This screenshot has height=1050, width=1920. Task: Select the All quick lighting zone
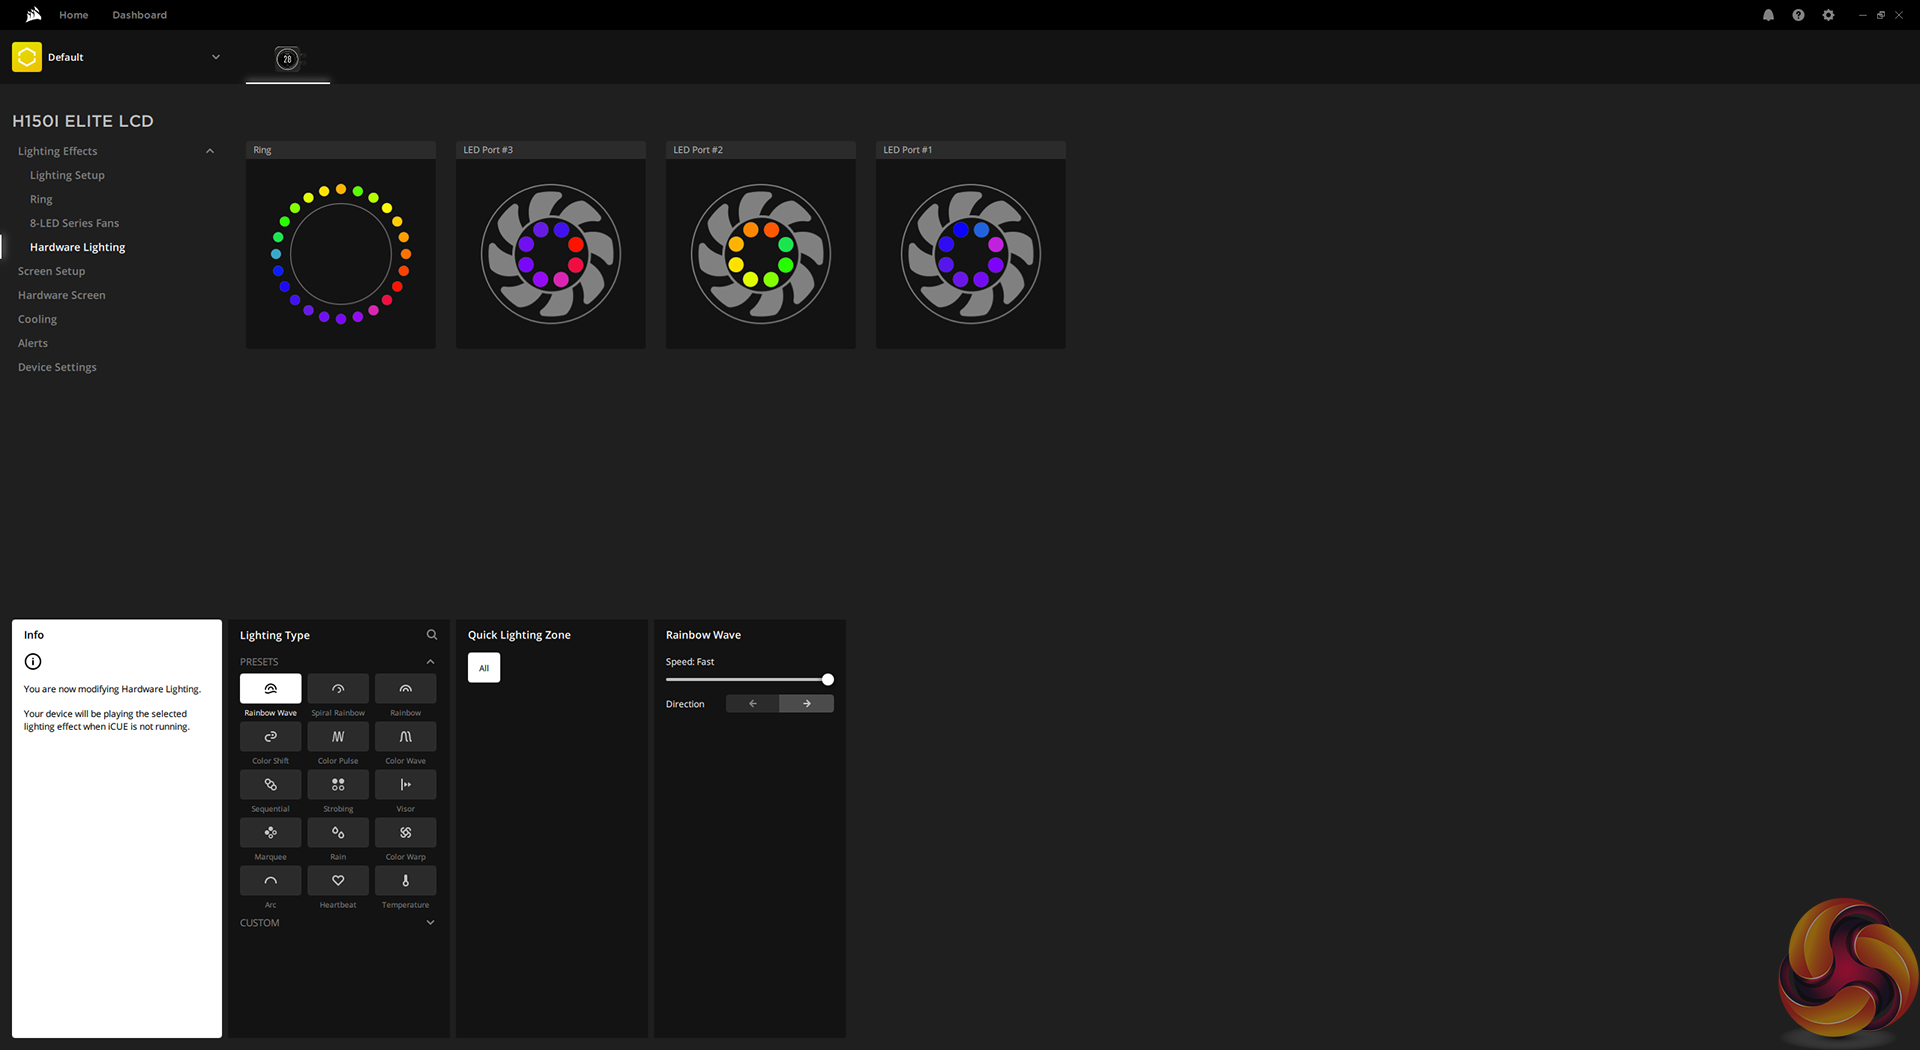(484, 668)
